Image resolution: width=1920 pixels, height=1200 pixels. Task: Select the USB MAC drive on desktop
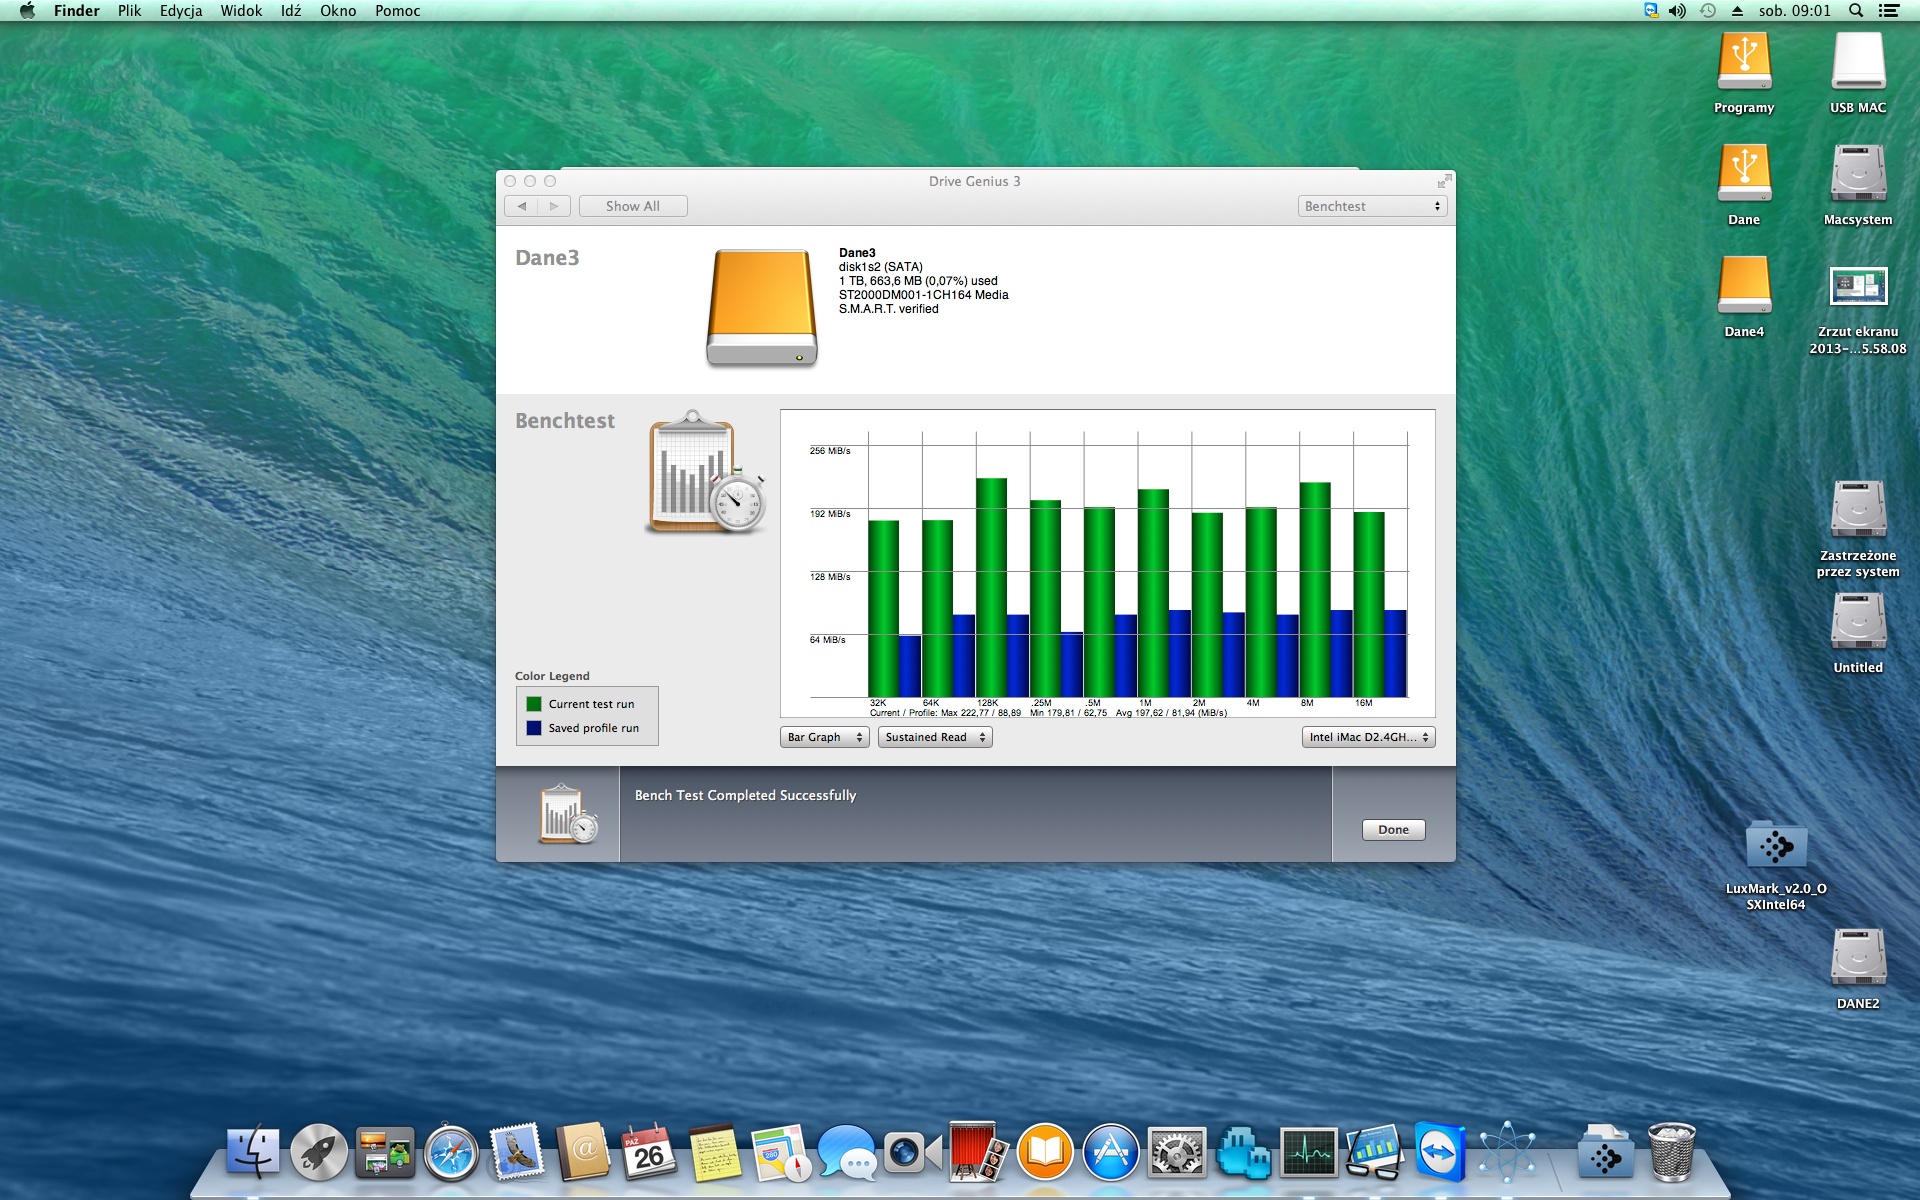[x=1858, y=62]
